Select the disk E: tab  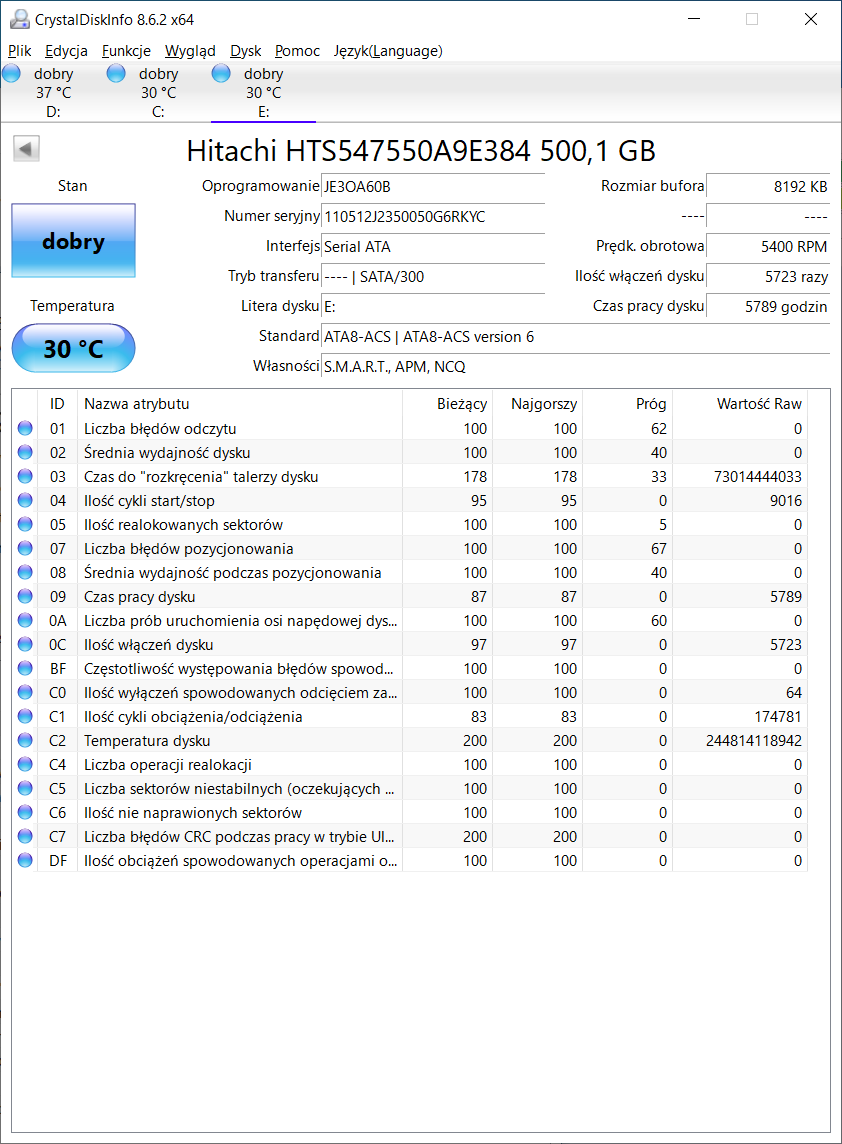tap(263, 93)
